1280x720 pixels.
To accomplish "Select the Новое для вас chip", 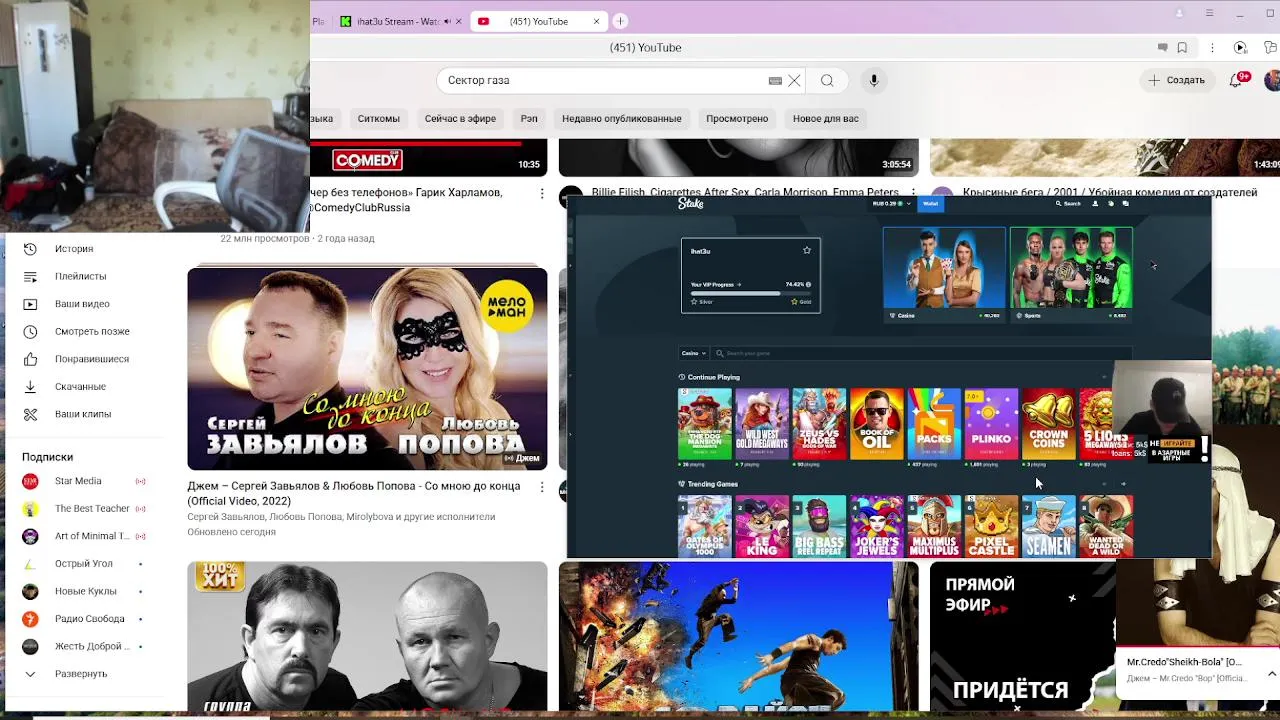I will point(826,119).
